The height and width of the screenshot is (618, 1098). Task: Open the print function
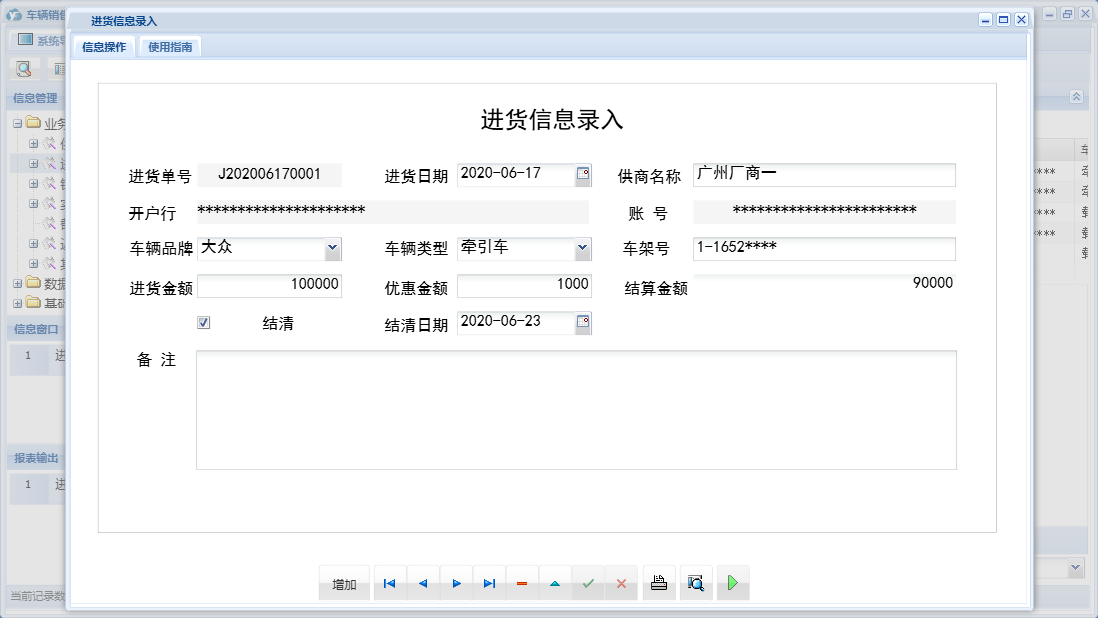click(x=658, y=582)
